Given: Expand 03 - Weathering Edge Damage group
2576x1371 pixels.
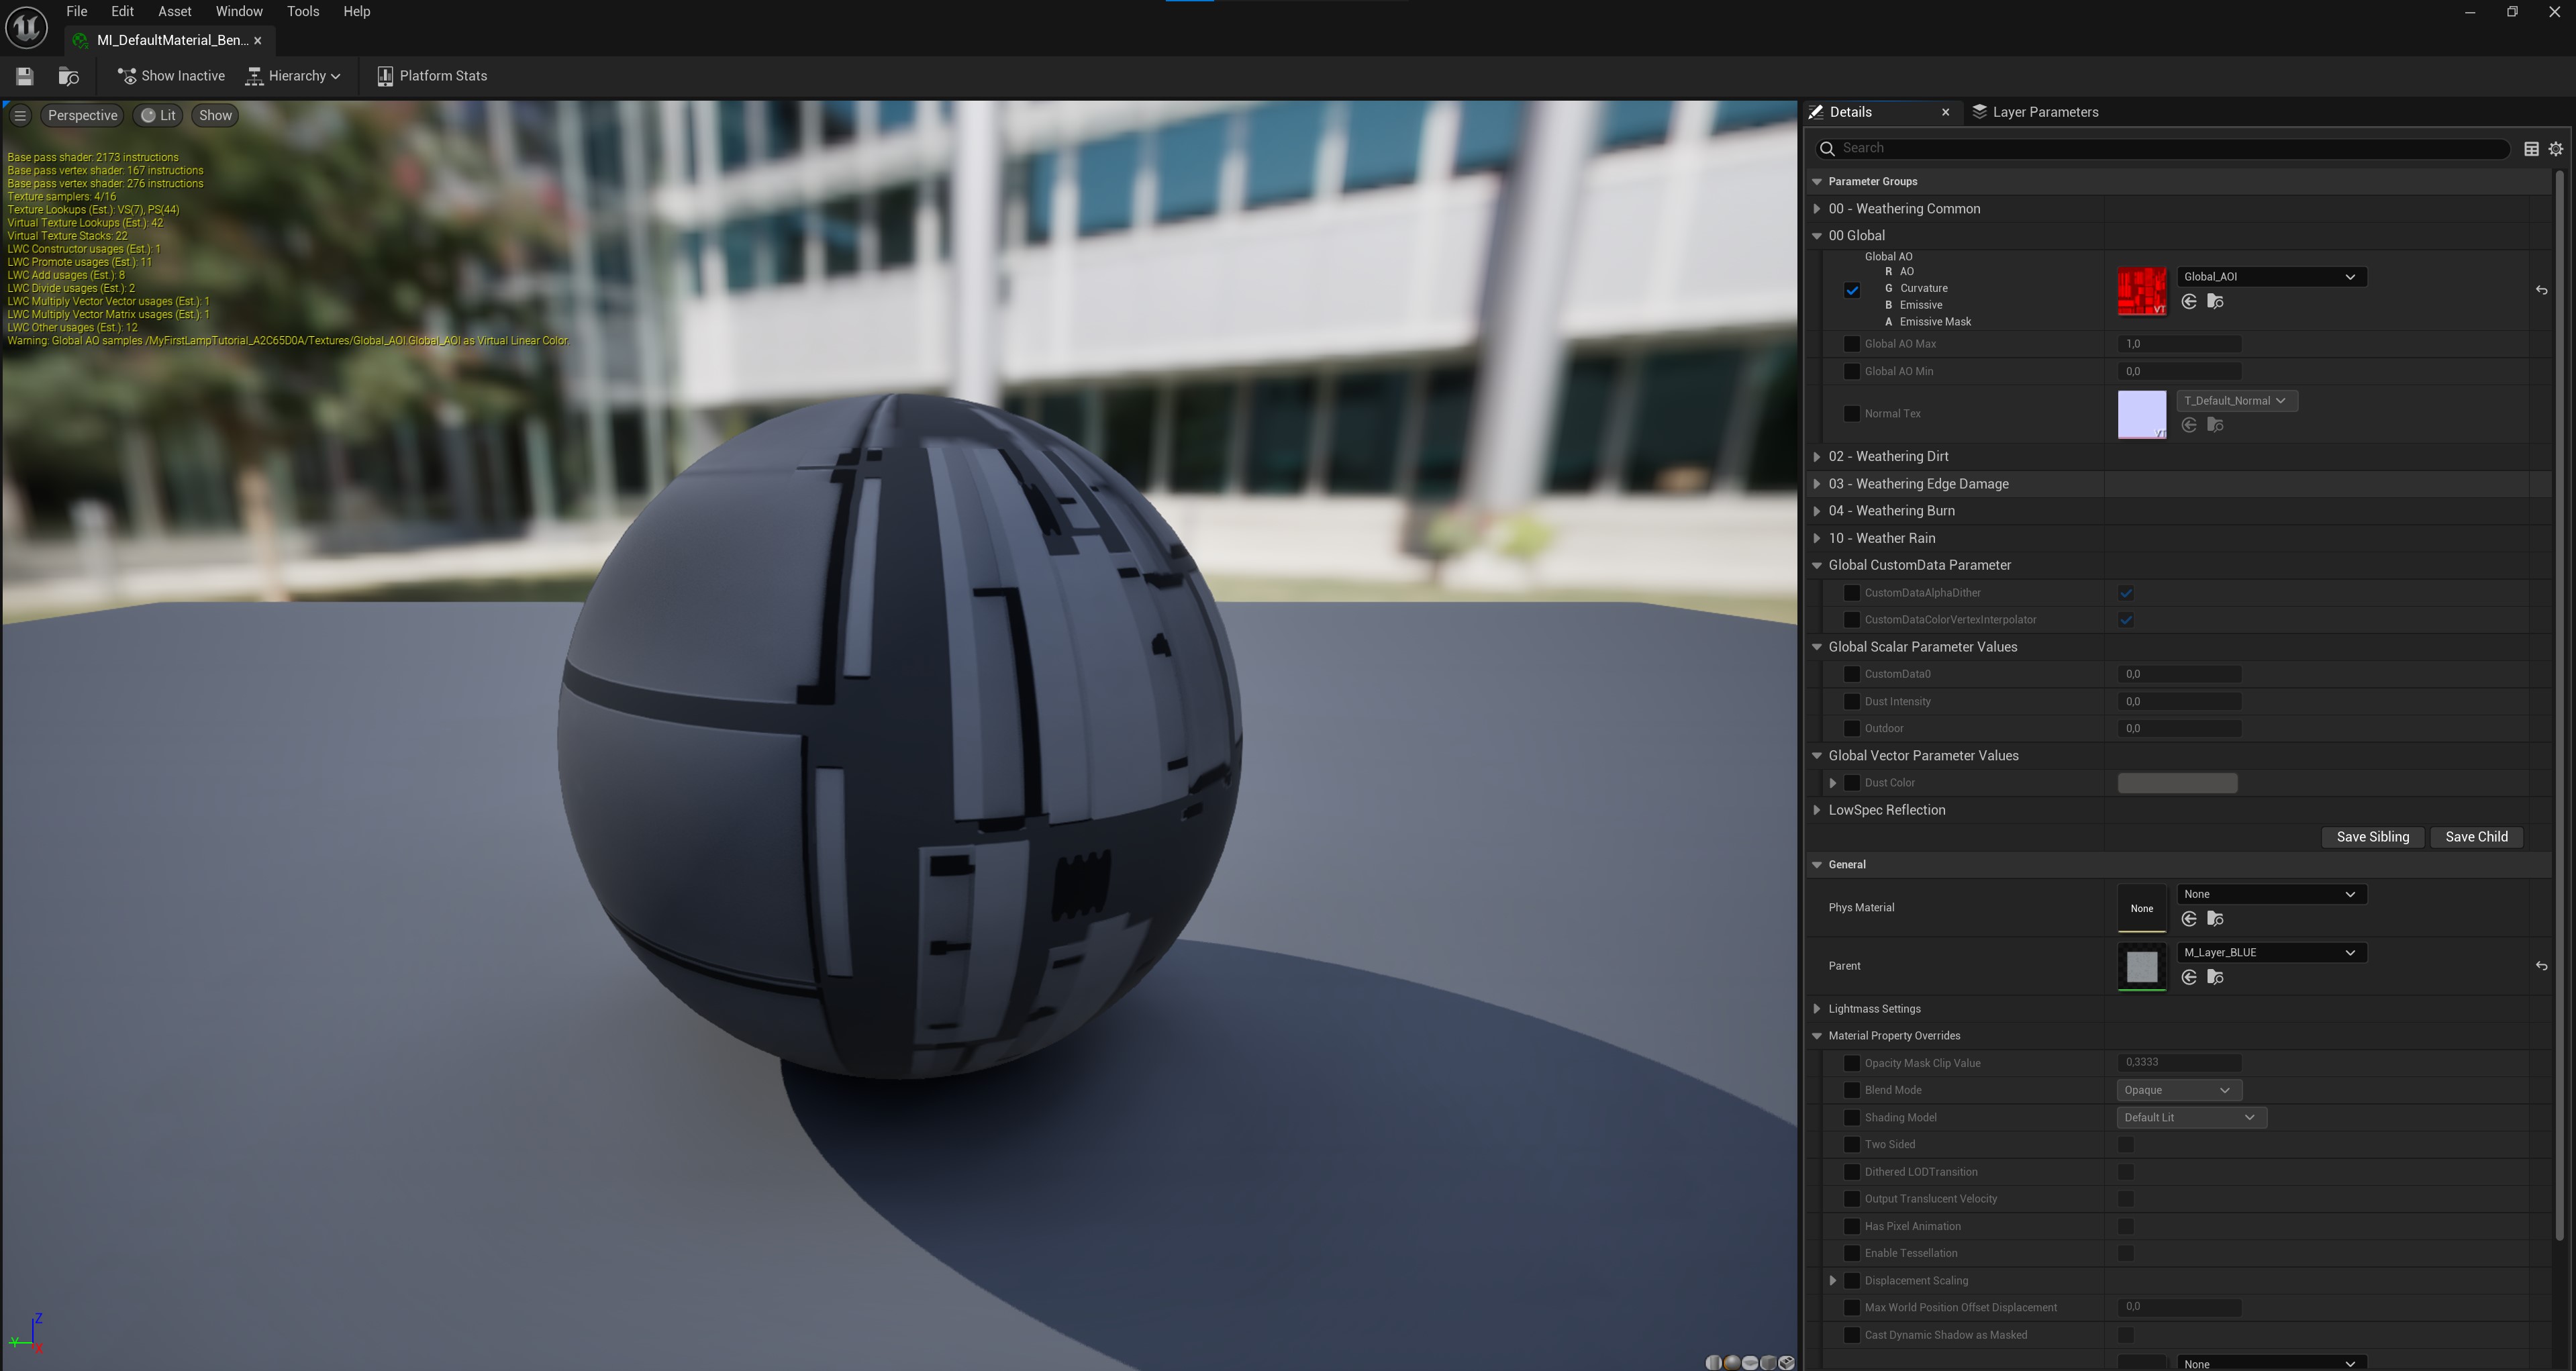Looking at the screenshot, I should pos(1817,484).
